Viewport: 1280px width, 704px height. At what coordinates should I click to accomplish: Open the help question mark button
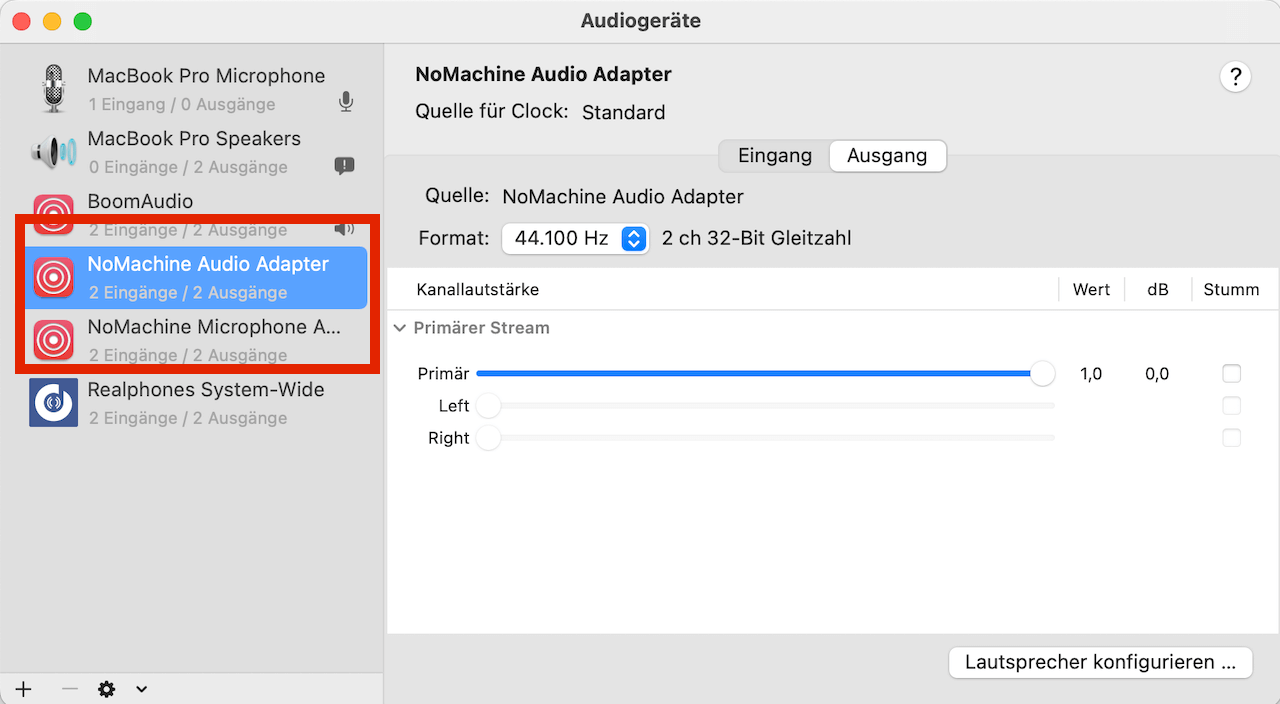(1236, 77)
